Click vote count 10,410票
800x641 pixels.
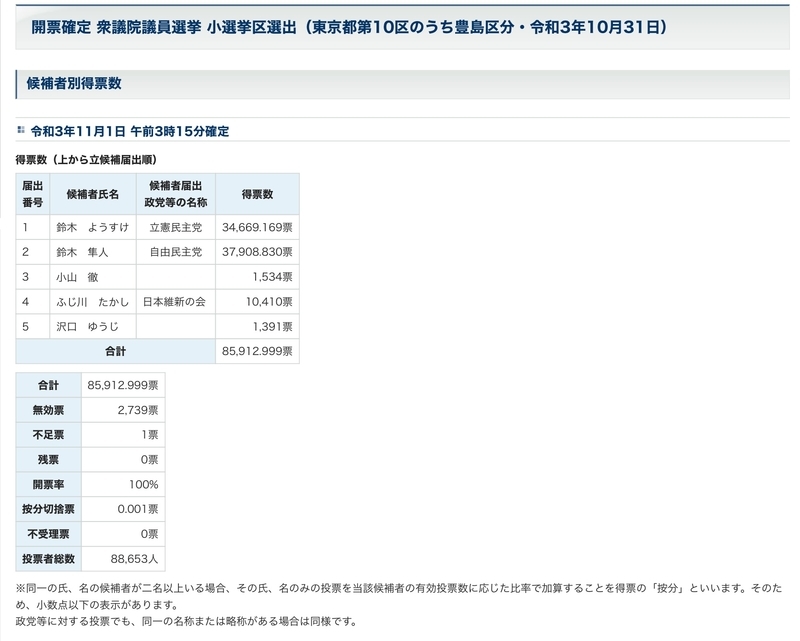(x=269, y=302)
